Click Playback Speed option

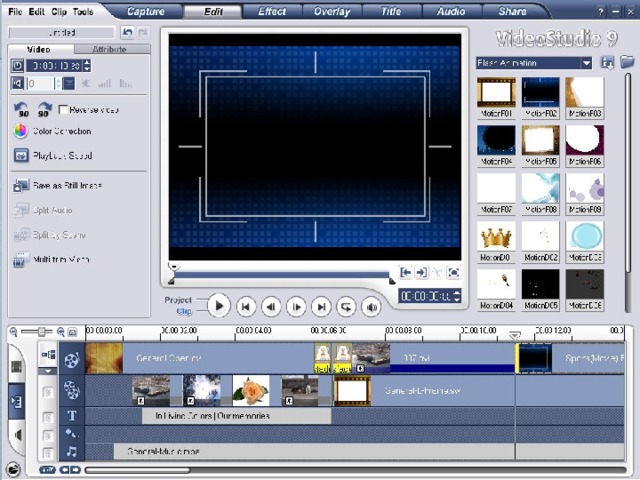pyautogui.click(x=53, y=156)
